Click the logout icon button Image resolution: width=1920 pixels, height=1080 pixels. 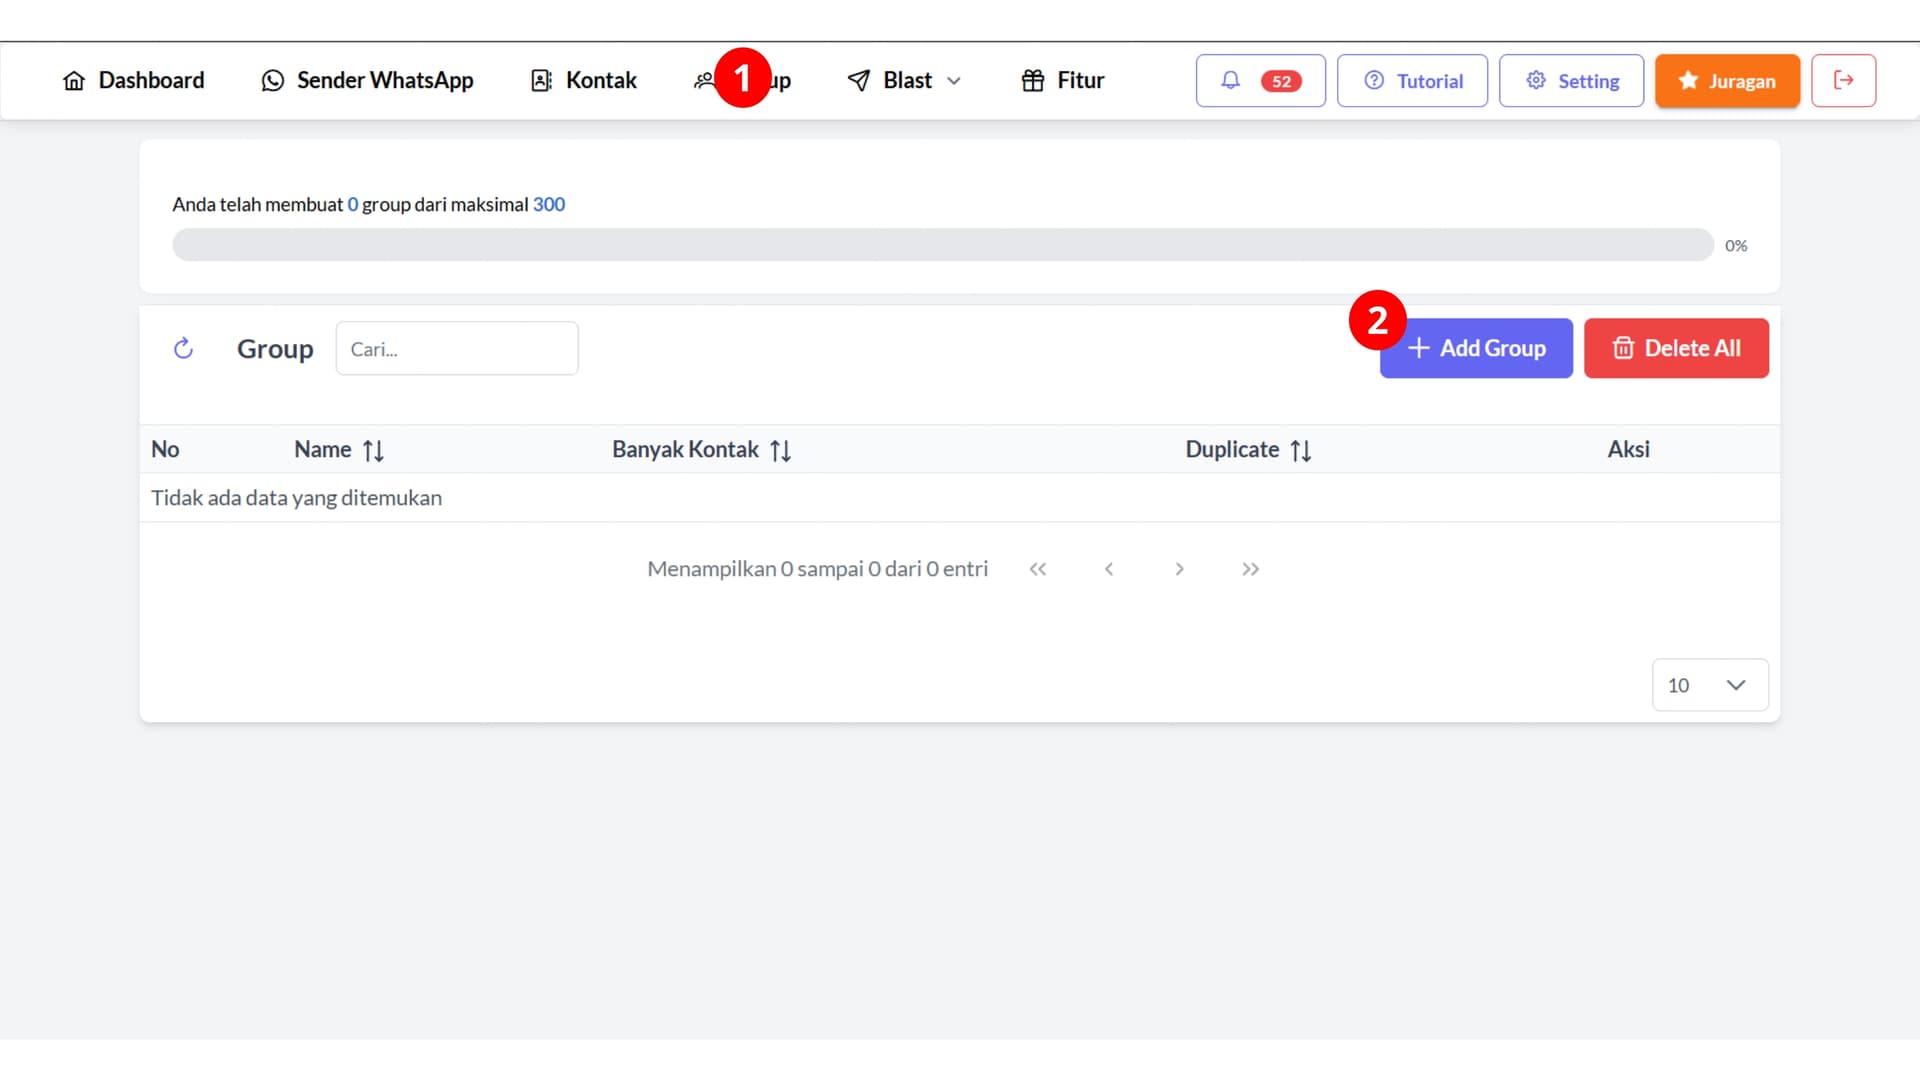(1843, 81)
